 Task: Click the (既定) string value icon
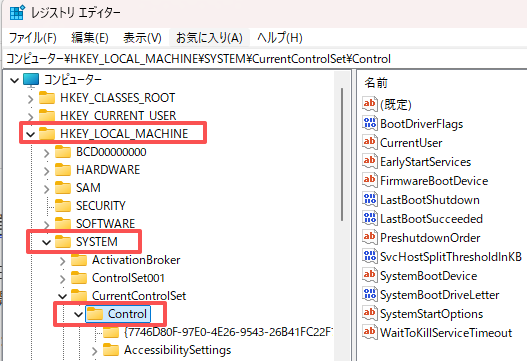pos(370,104)
